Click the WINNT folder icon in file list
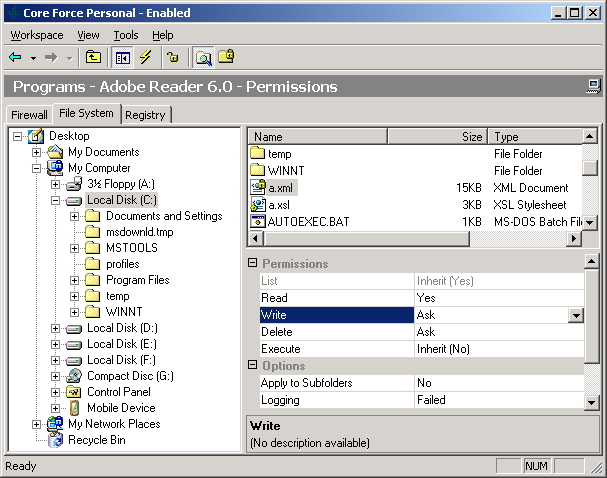This screenshot has height=478, width=607. tap(257, 170)
